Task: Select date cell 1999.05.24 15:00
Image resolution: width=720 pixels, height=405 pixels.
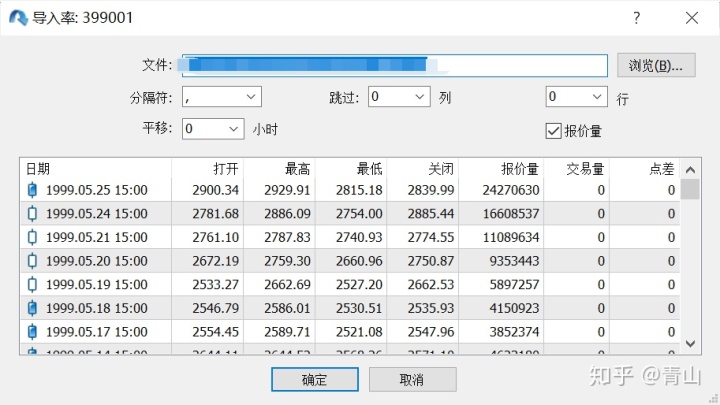Action: click(x=96, y=214)
